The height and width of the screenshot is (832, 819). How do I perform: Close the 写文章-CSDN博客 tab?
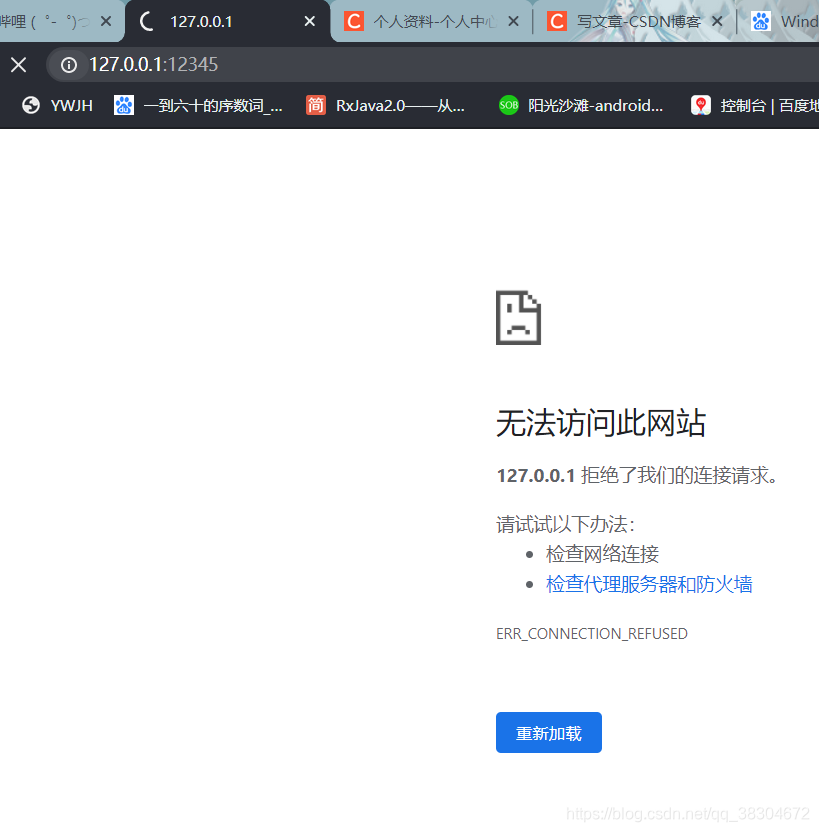click(x=717, y=20)
